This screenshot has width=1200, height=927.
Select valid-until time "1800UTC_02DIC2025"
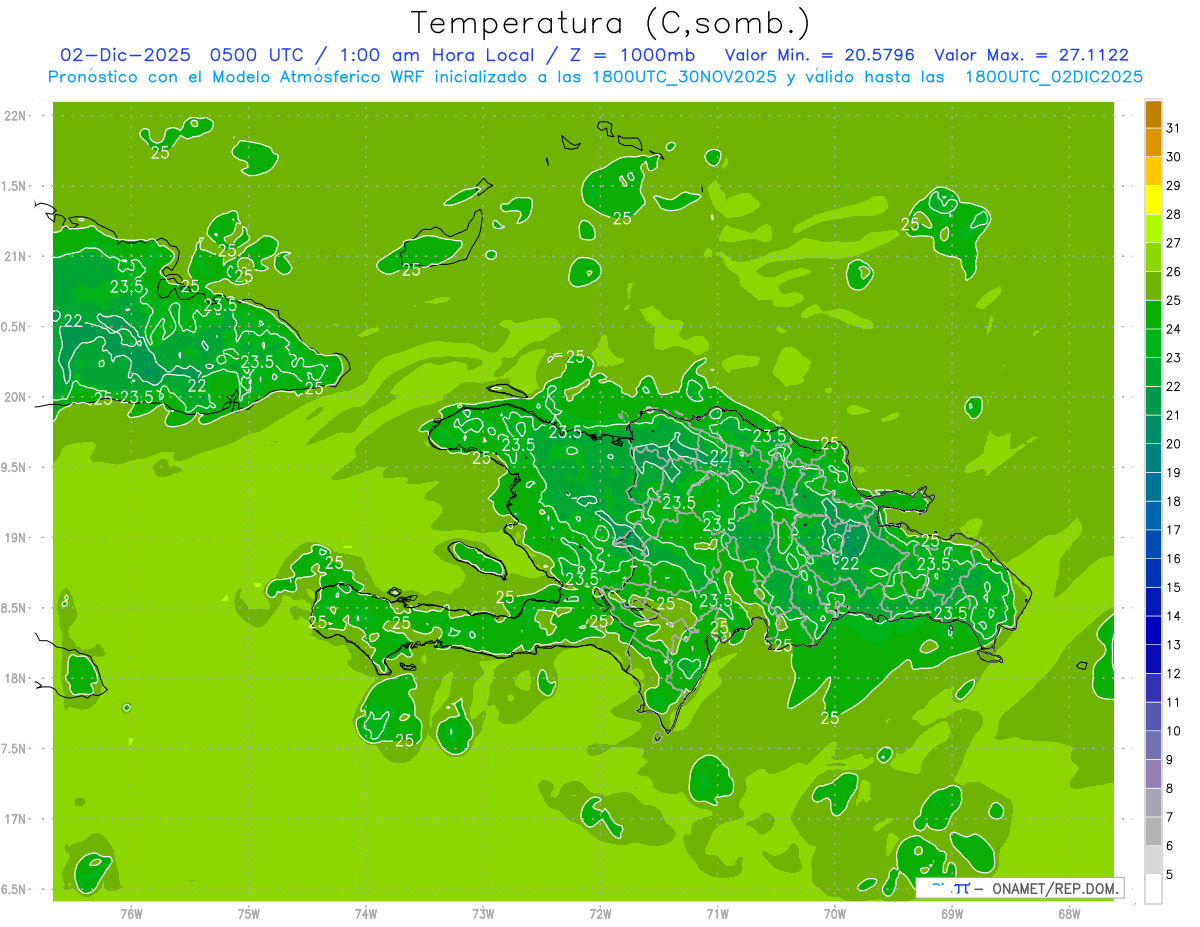[1055, 77]
